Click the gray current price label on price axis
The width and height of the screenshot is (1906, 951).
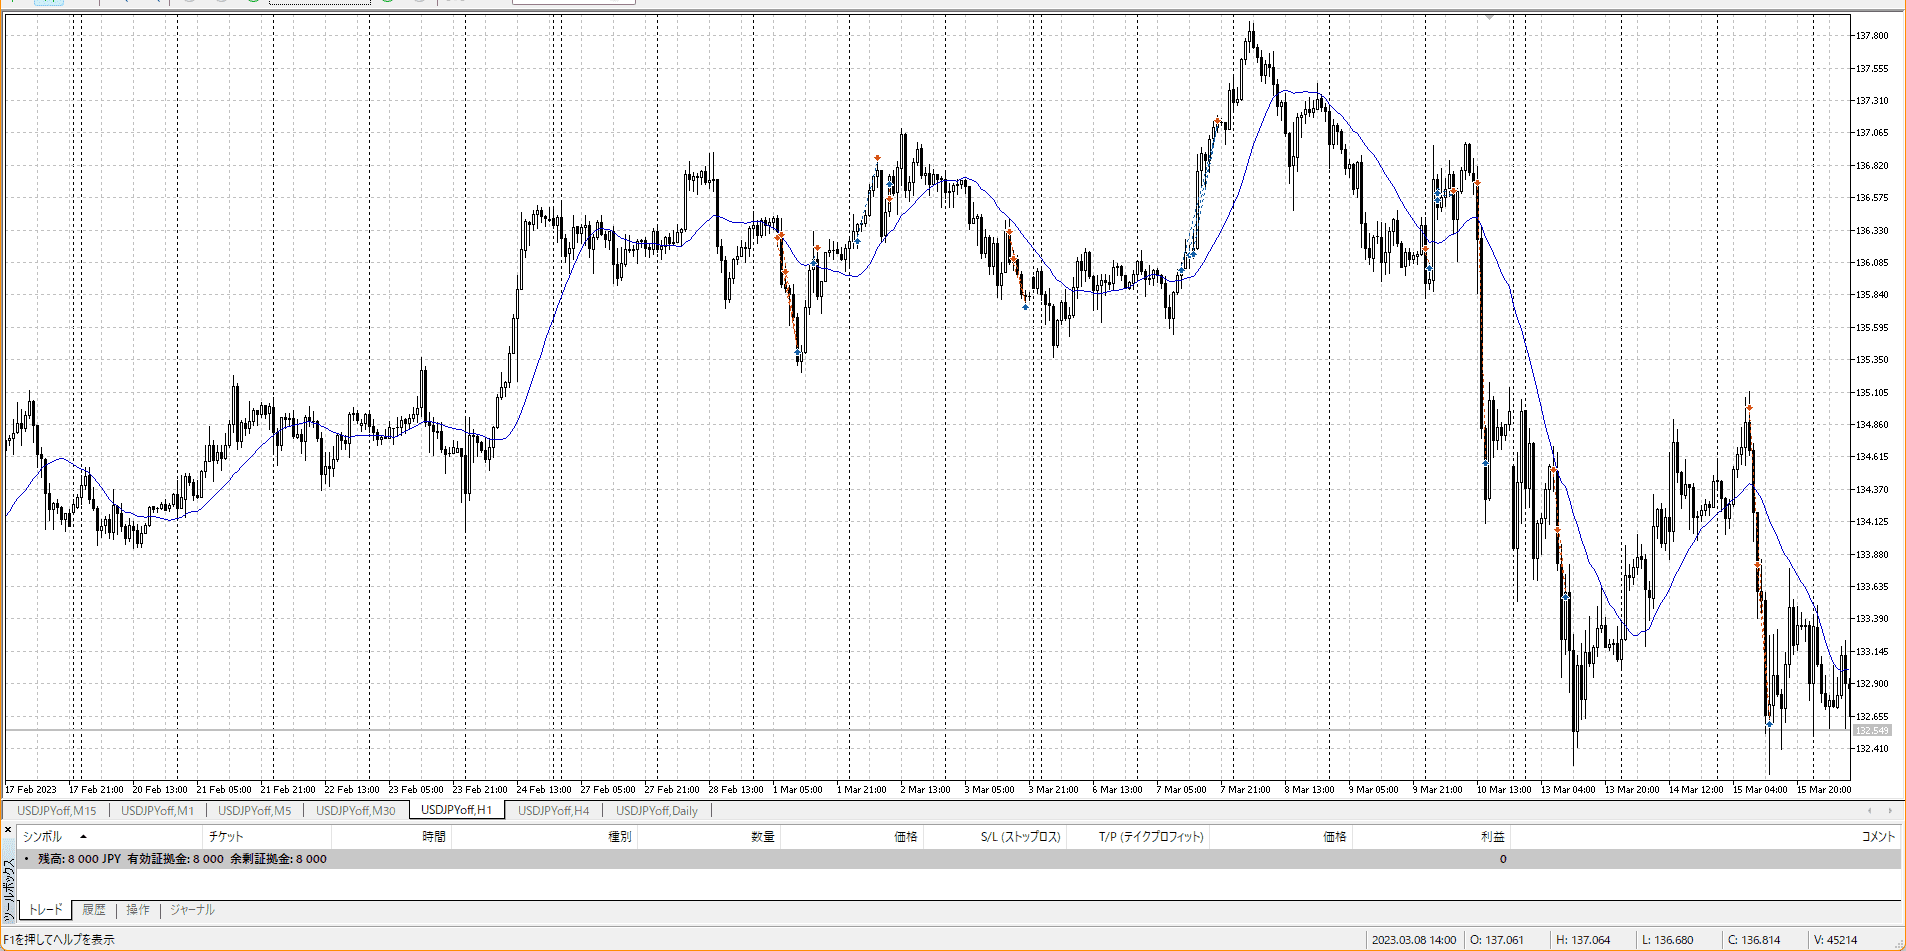1872,731
